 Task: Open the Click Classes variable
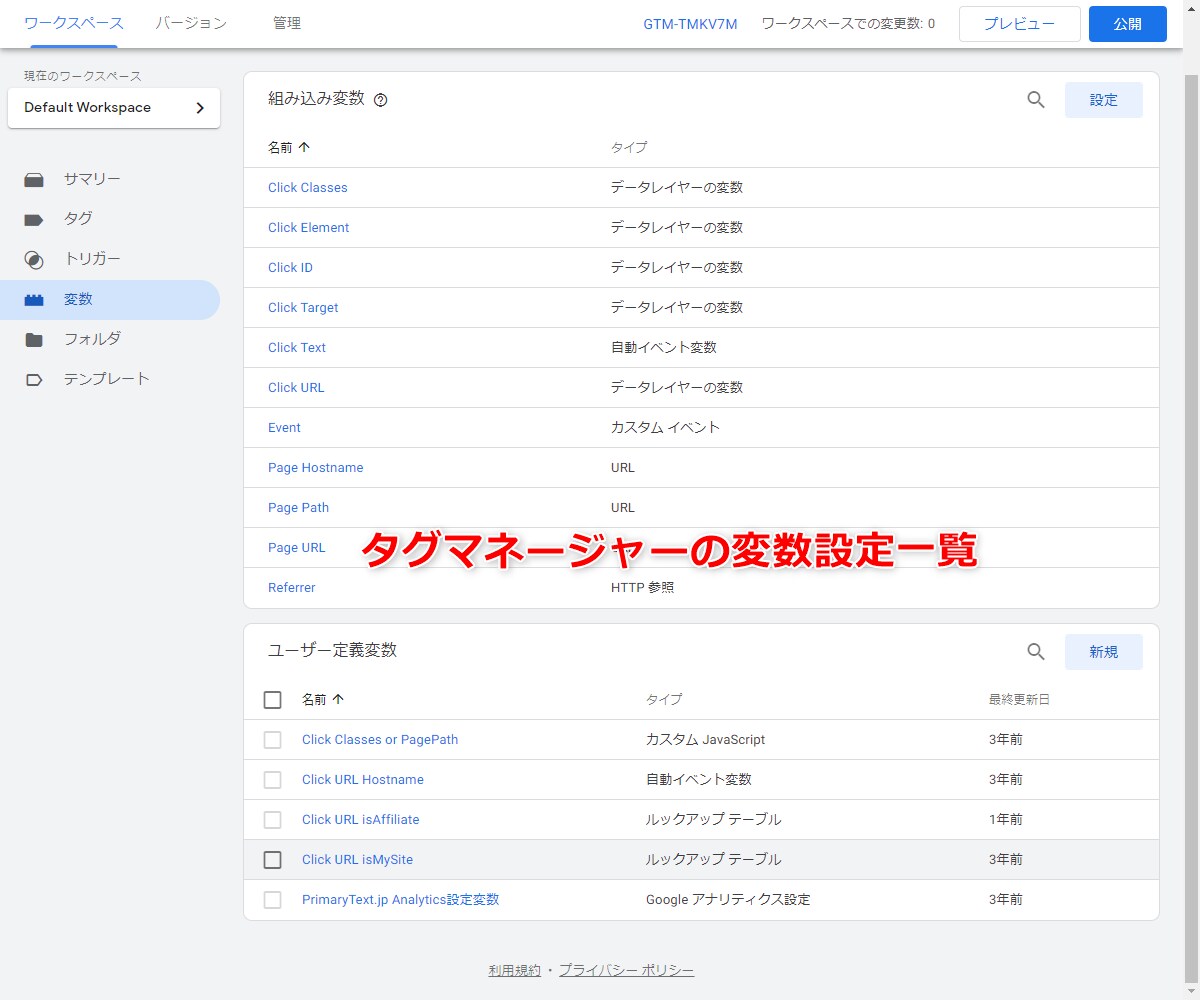[308, 188]
